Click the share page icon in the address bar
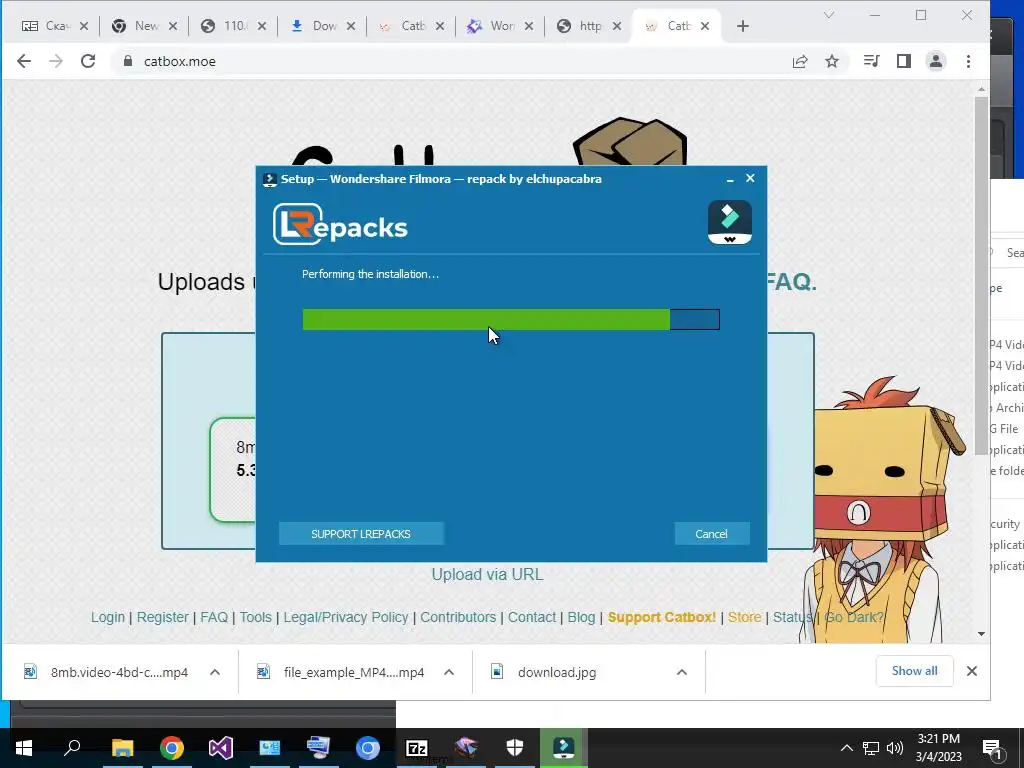The width and height of the screenshot is (1024, 768). (800, 61)
